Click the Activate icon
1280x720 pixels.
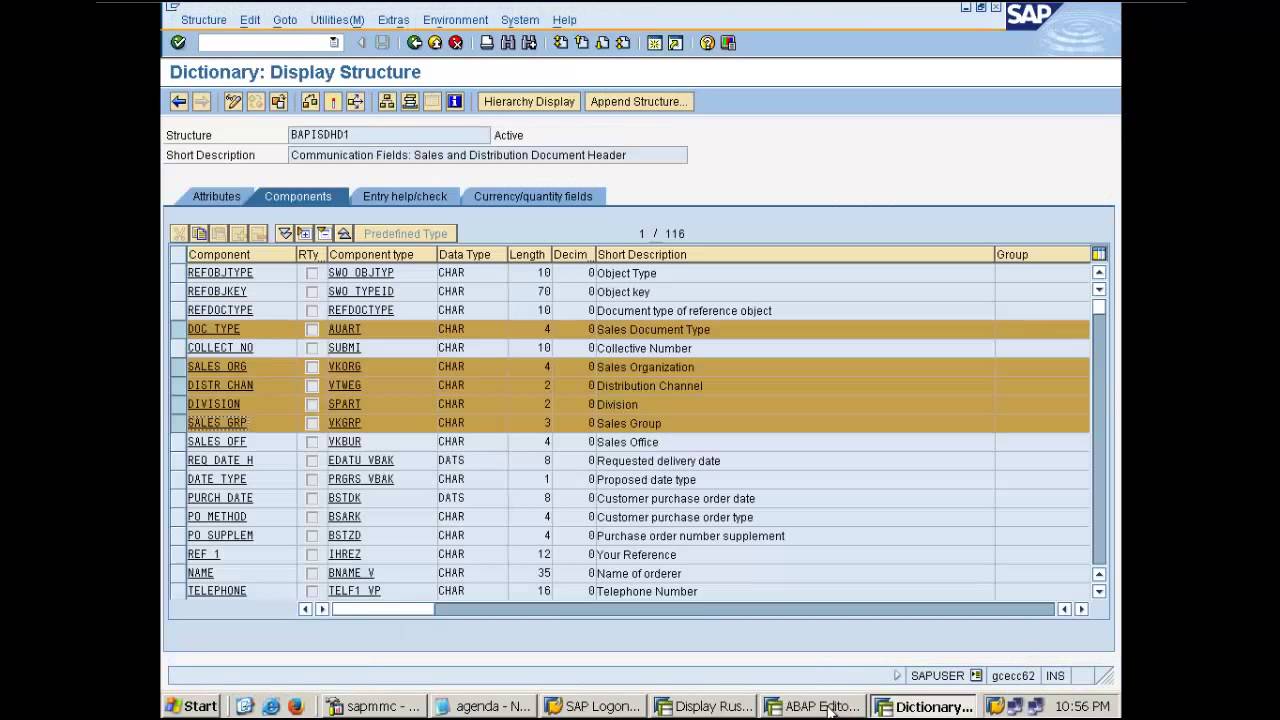[333, 101]
